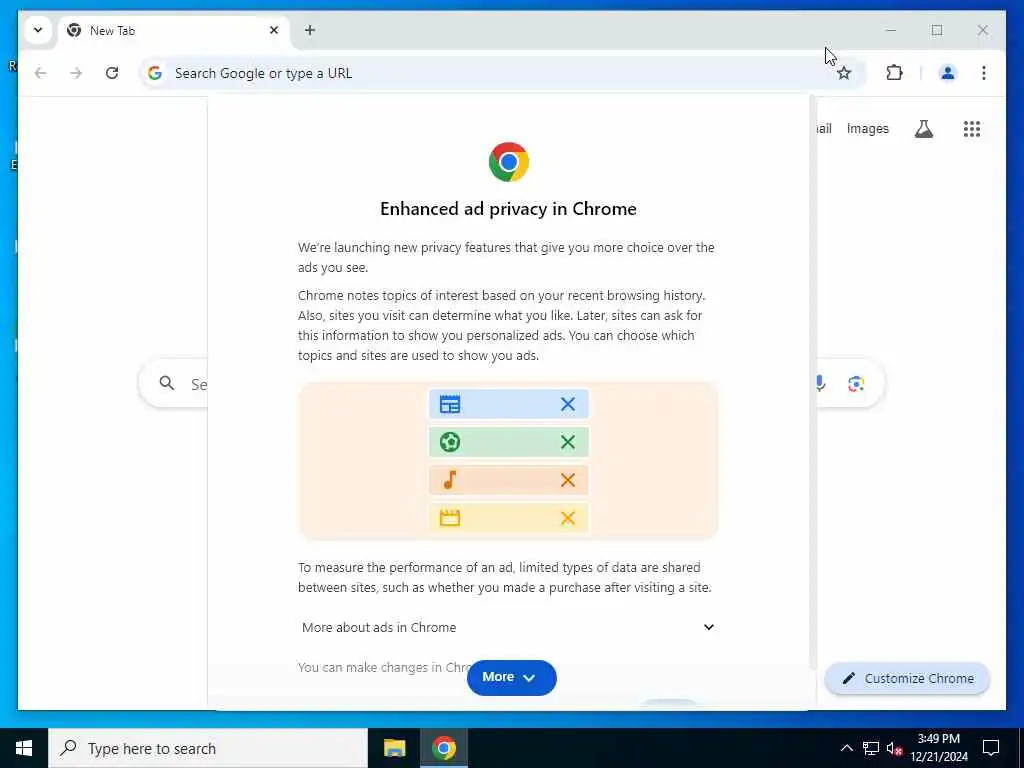Click the orange music note topic icon
The width and height of the screenshot is (1024, 768).
(x=450, y=480)
